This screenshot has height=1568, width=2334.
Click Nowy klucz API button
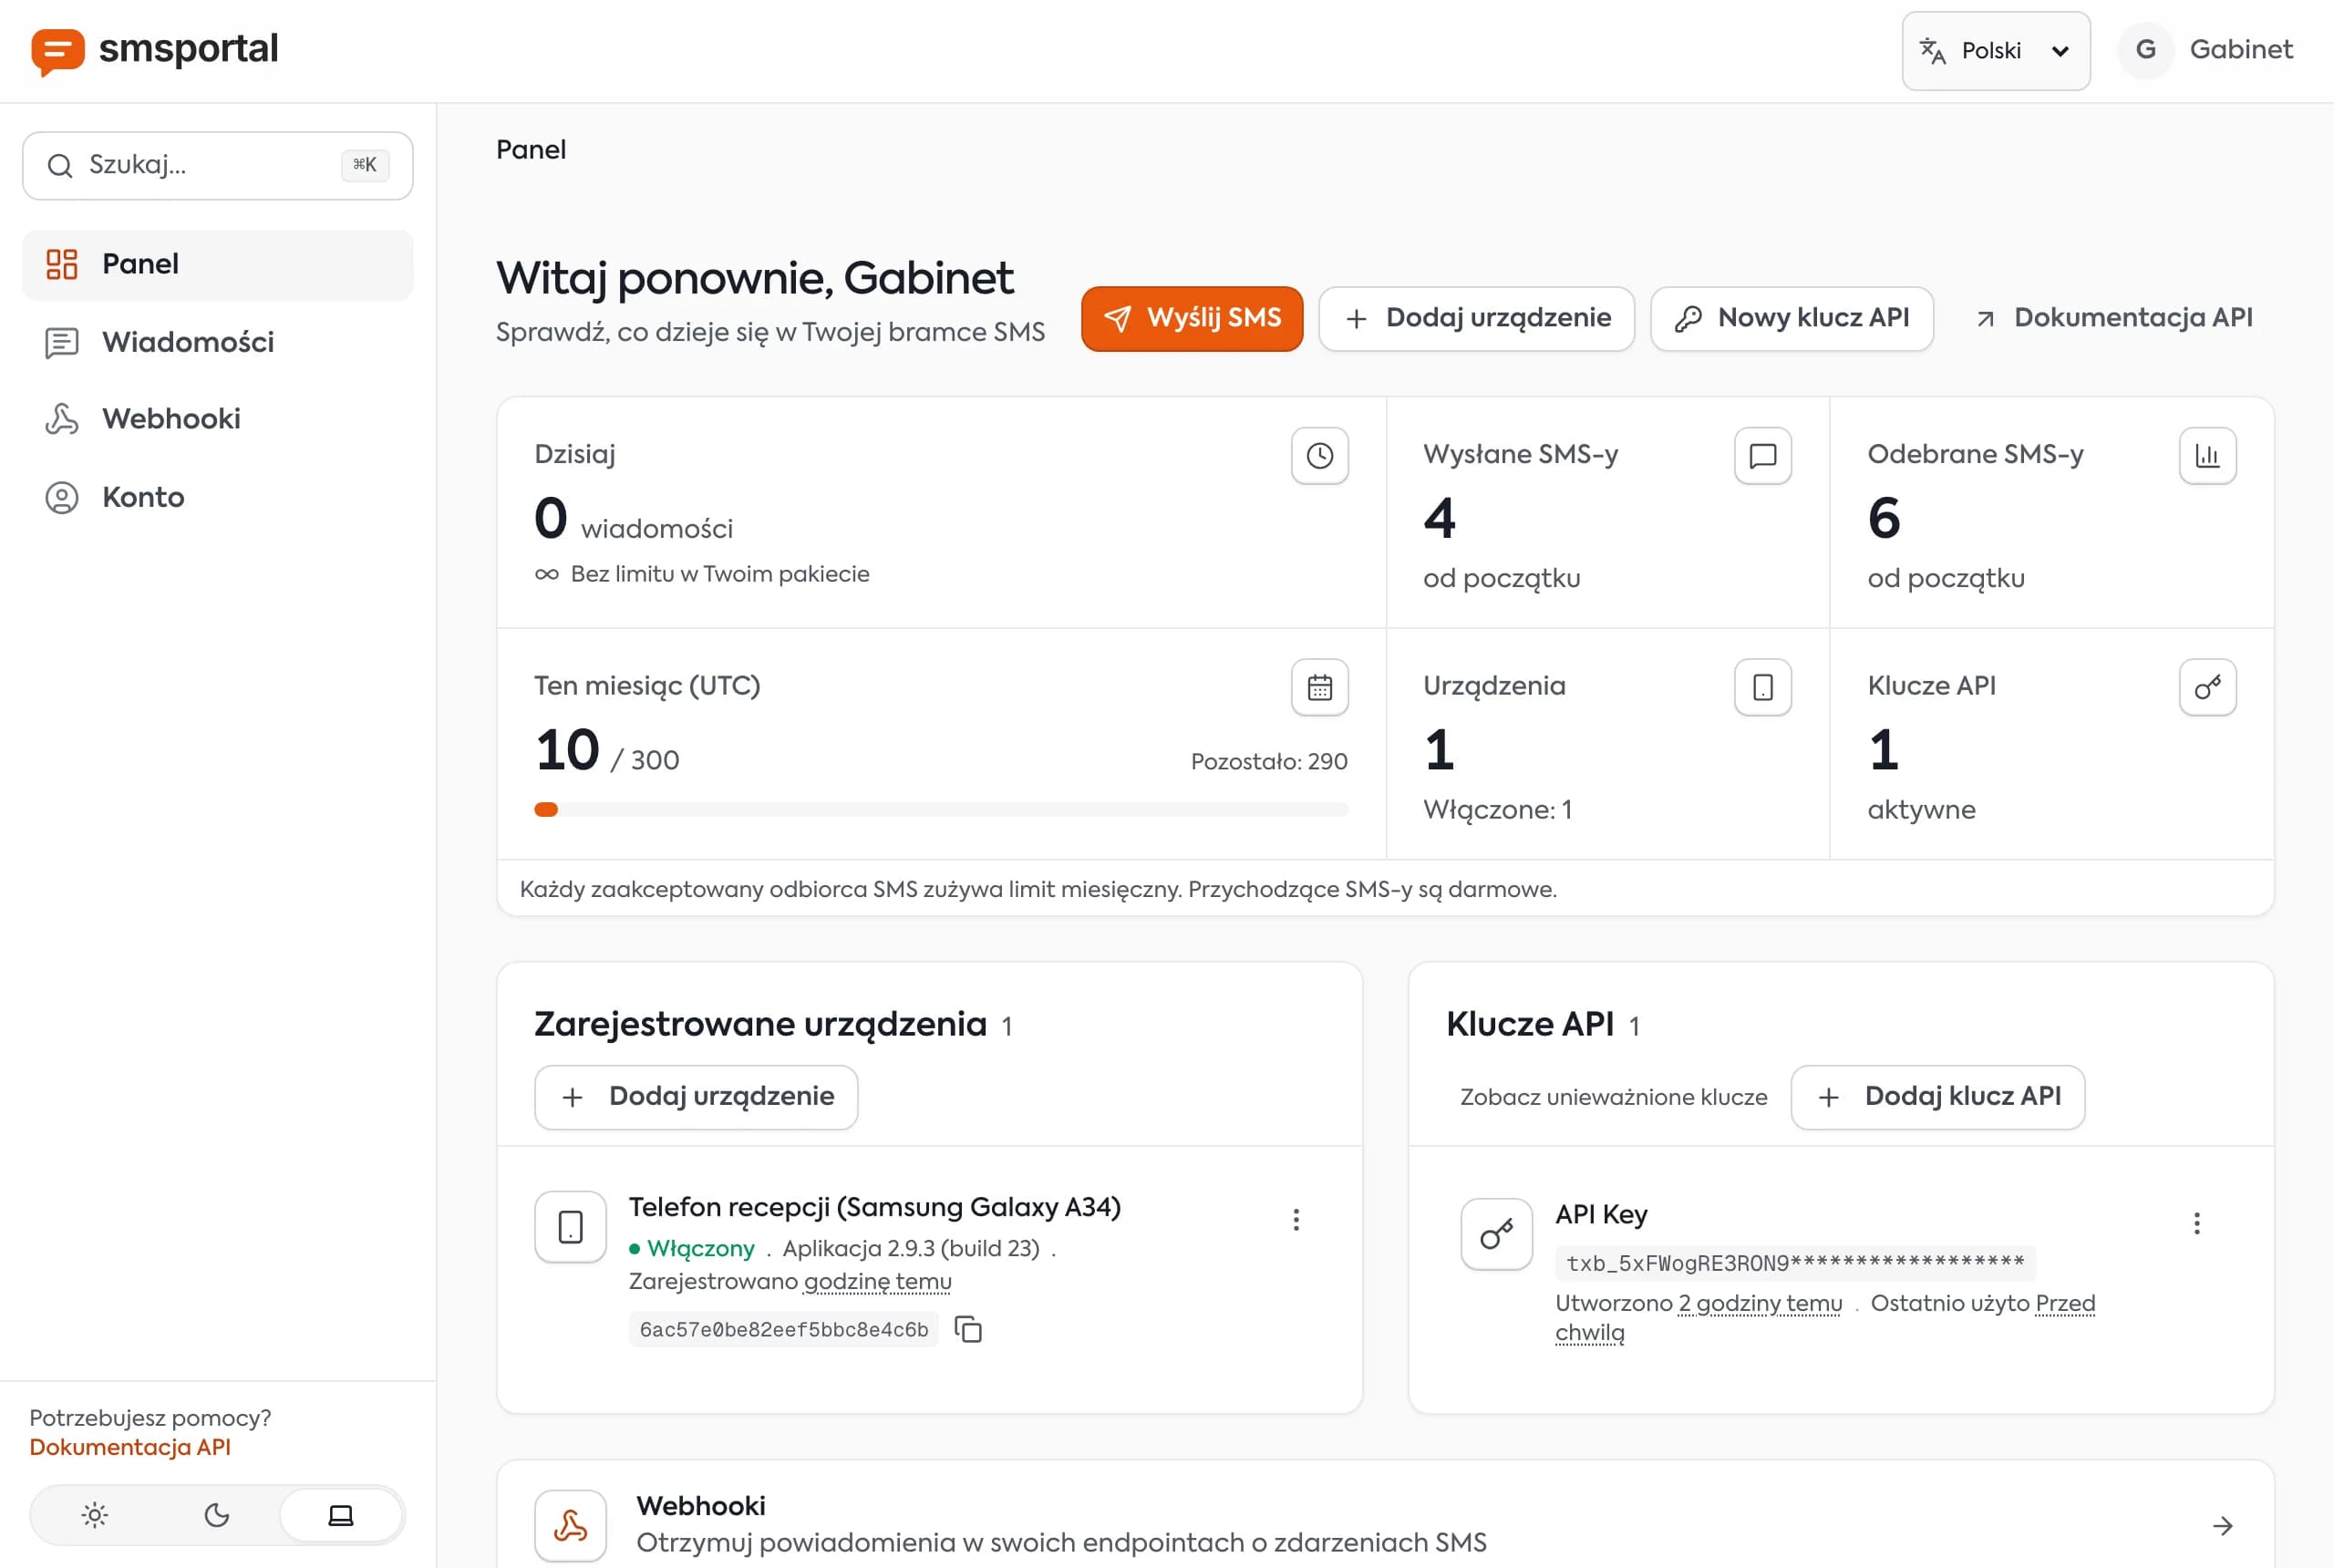tap(1791, 319)
